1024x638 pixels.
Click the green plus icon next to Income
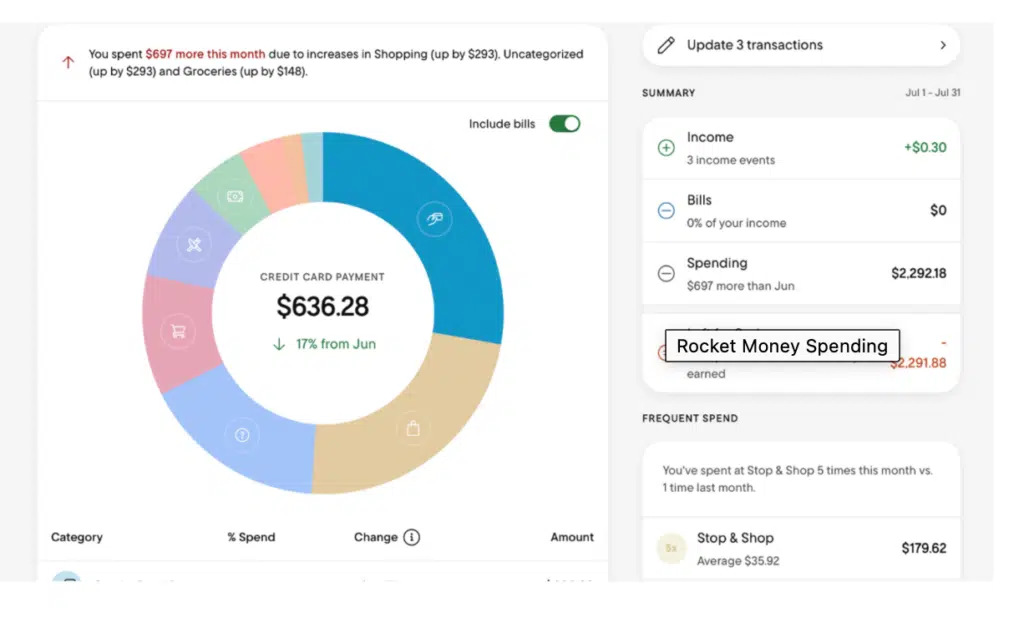(x=666, y=148)
